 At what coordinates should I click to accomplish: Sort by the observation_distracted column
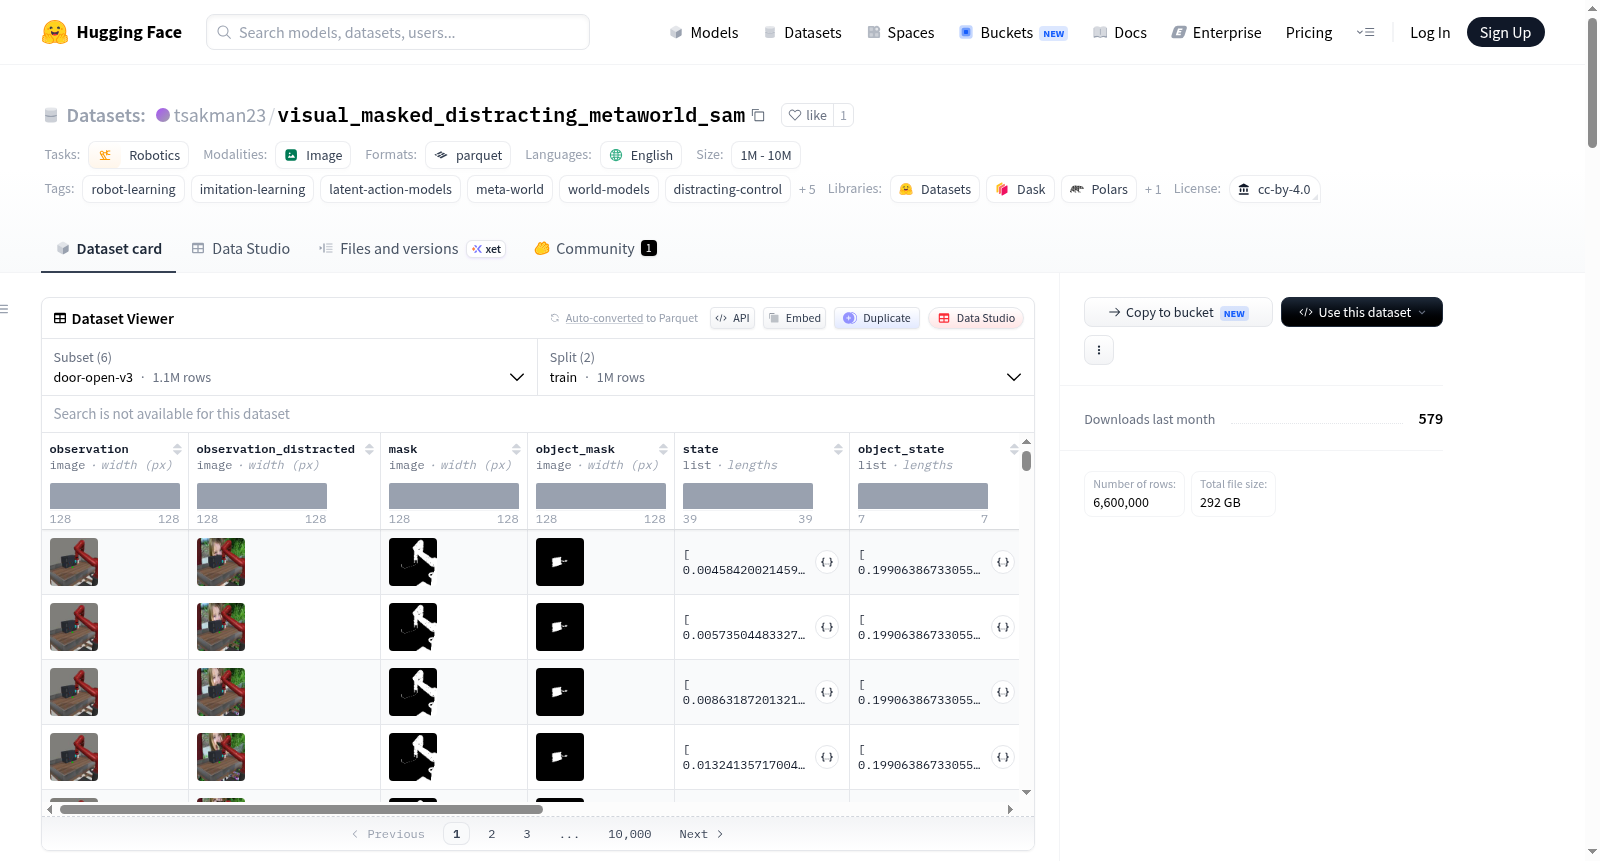coord(369,449)
